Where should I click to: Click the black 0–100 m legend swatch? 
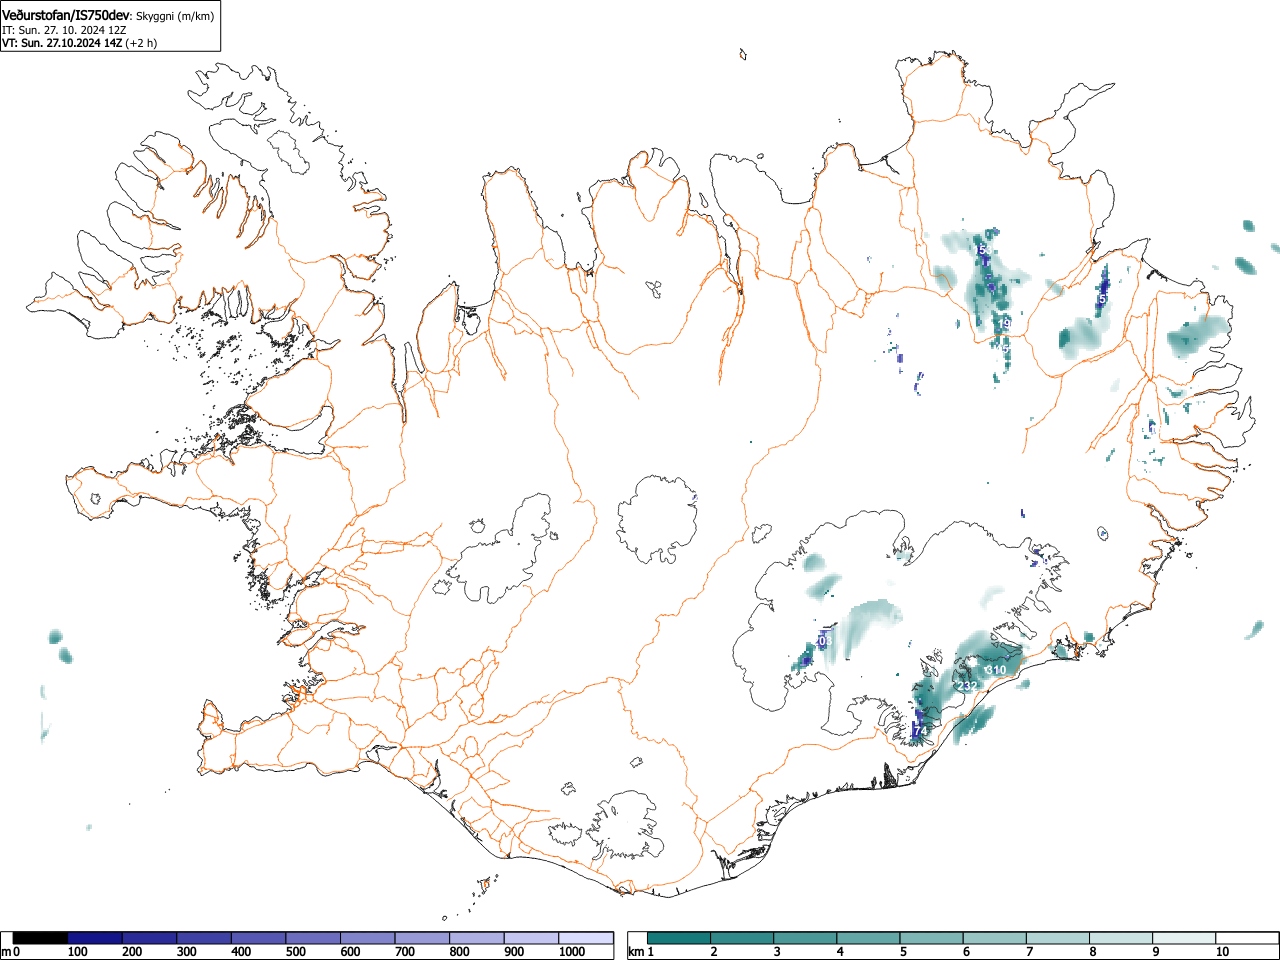[40, 938]
